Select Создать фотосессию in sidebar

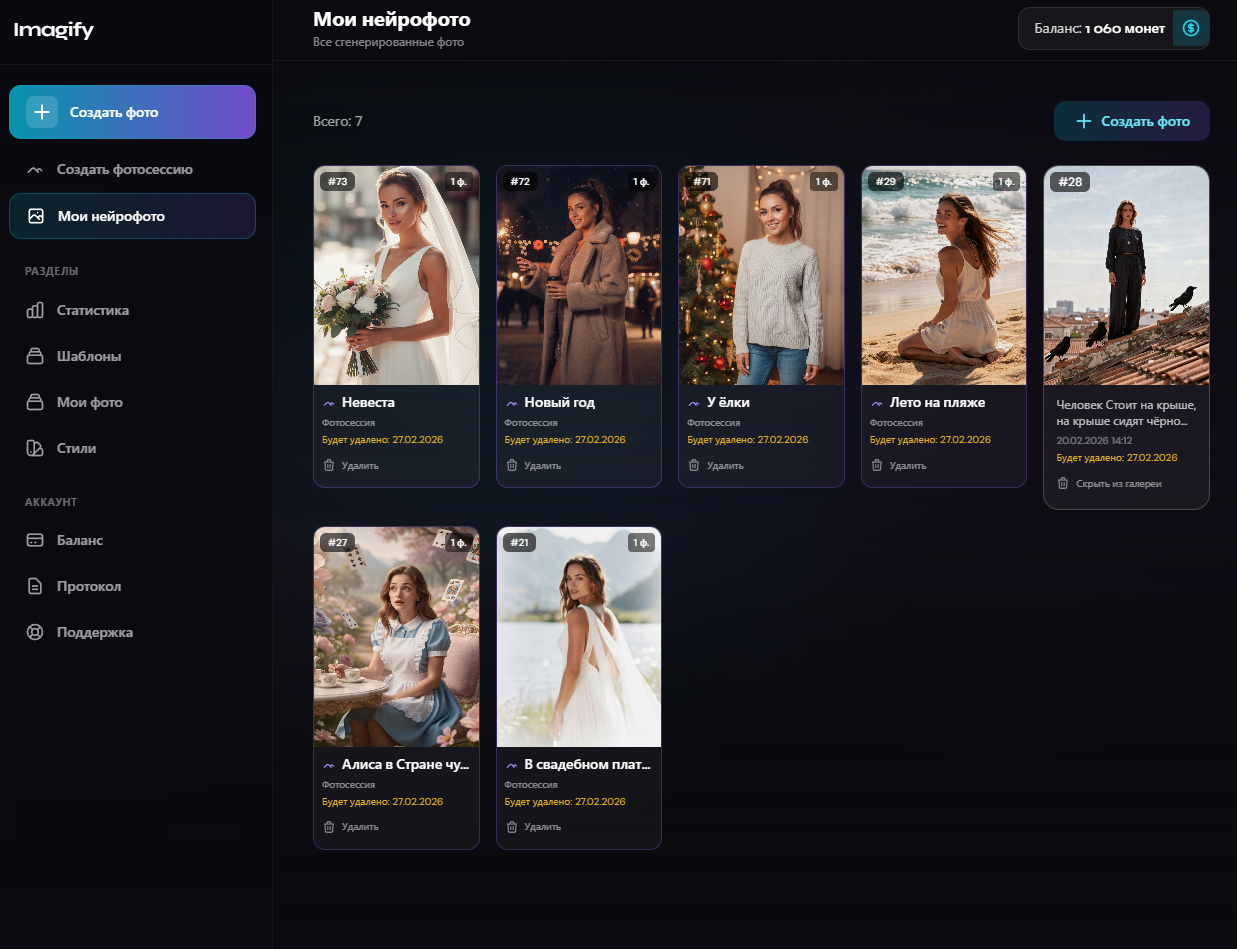(124, 169)
